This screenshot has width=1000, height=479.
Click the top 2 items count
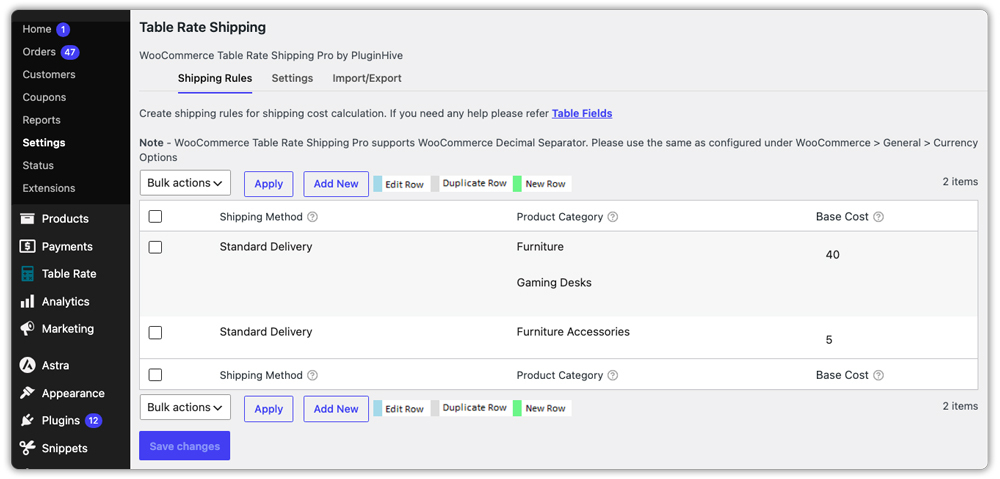[x=960, y=182]
